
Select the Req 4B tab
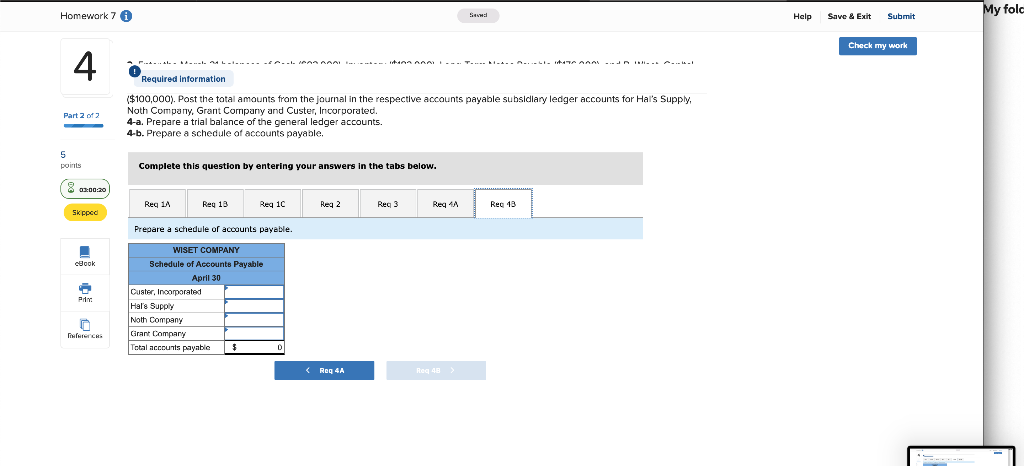pos(503,204)
